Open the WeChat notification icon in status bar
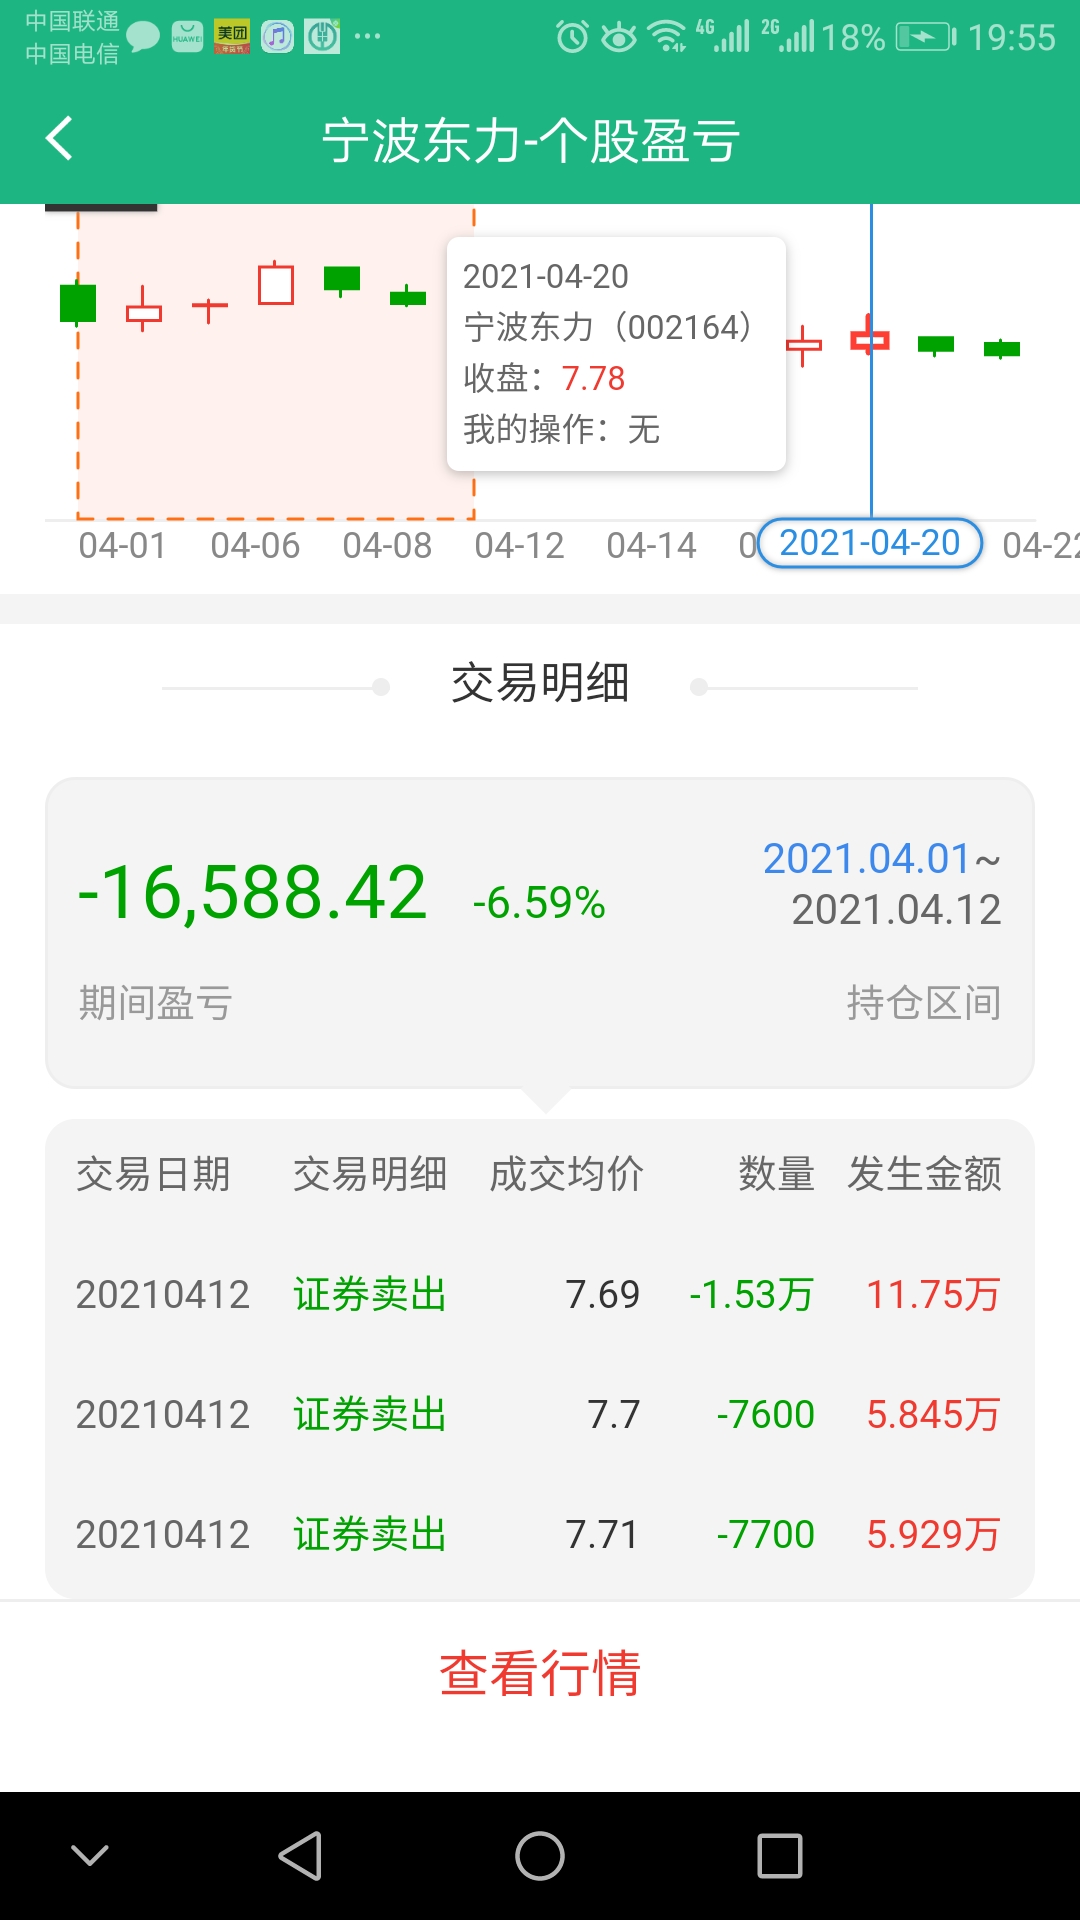 (x=143, y=37)
